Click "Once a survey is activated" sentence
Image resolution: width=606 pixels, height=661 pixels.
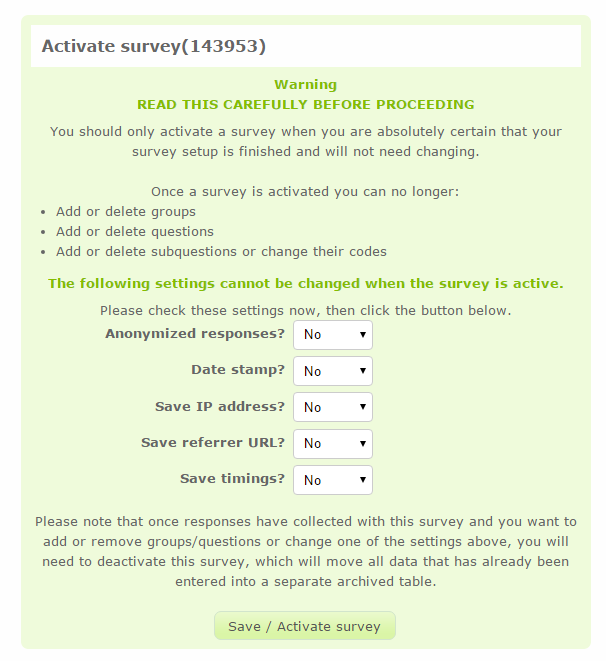[306, 191]
